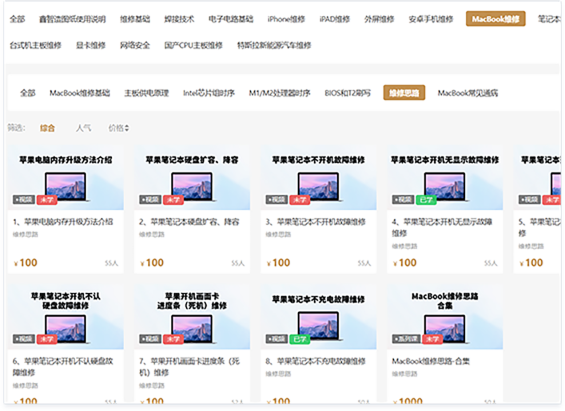Open the 鑫智造图纸使用说明 category
The image size is (565, 411).
tap(72, 19)
